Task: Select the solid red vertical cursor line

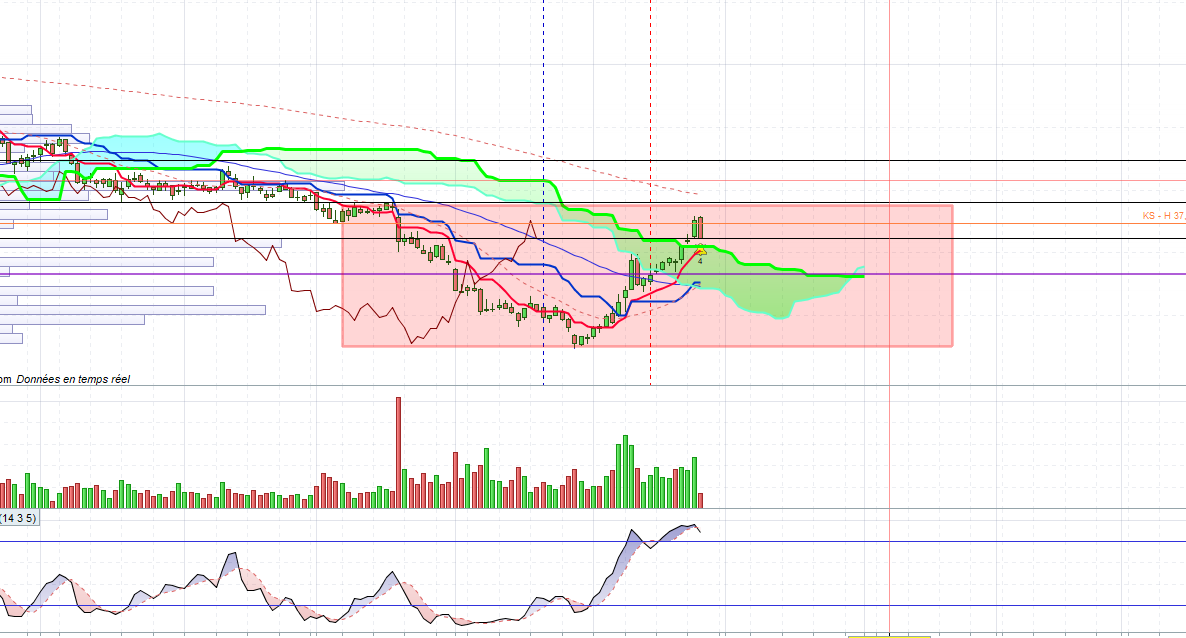Action: [890, 318]
